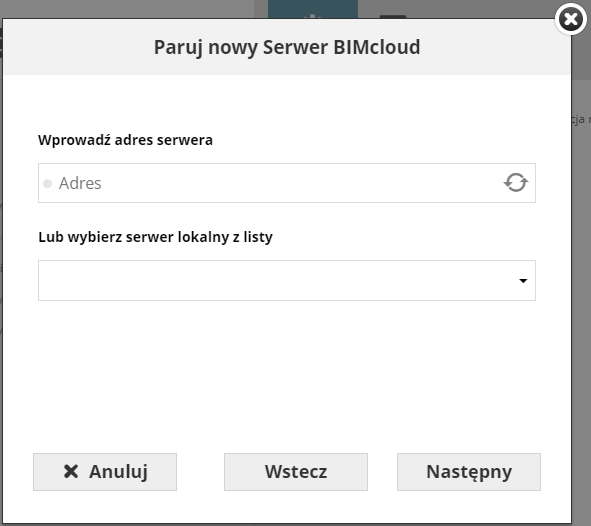Click the gray status dot beside Adres
The height and width of the screenshot is (526, 591).
[47, 183]
